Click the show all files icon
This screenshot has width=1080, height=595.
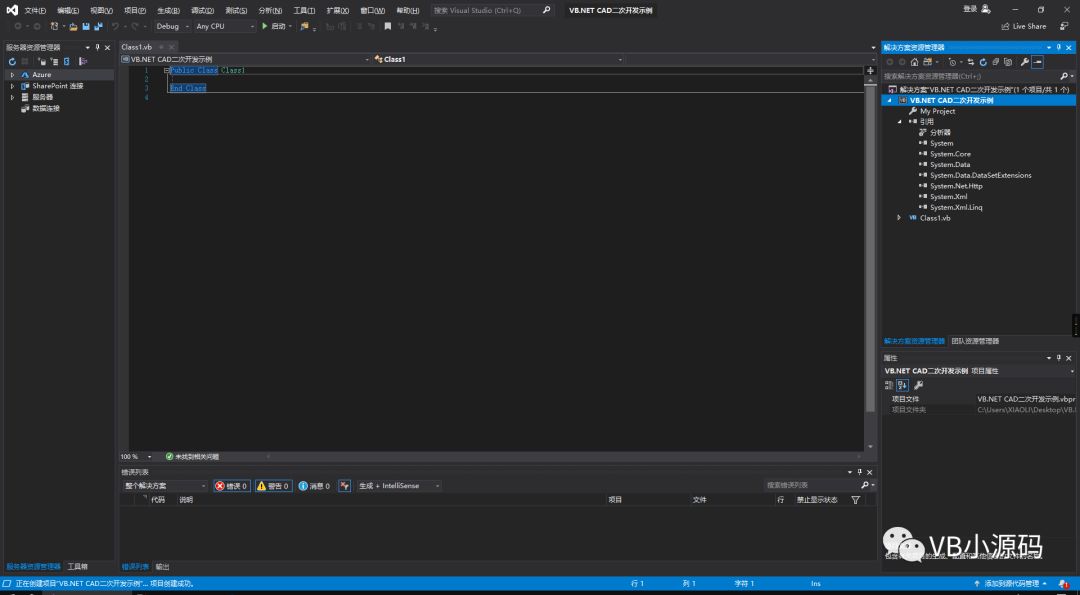click(1008, 62)
